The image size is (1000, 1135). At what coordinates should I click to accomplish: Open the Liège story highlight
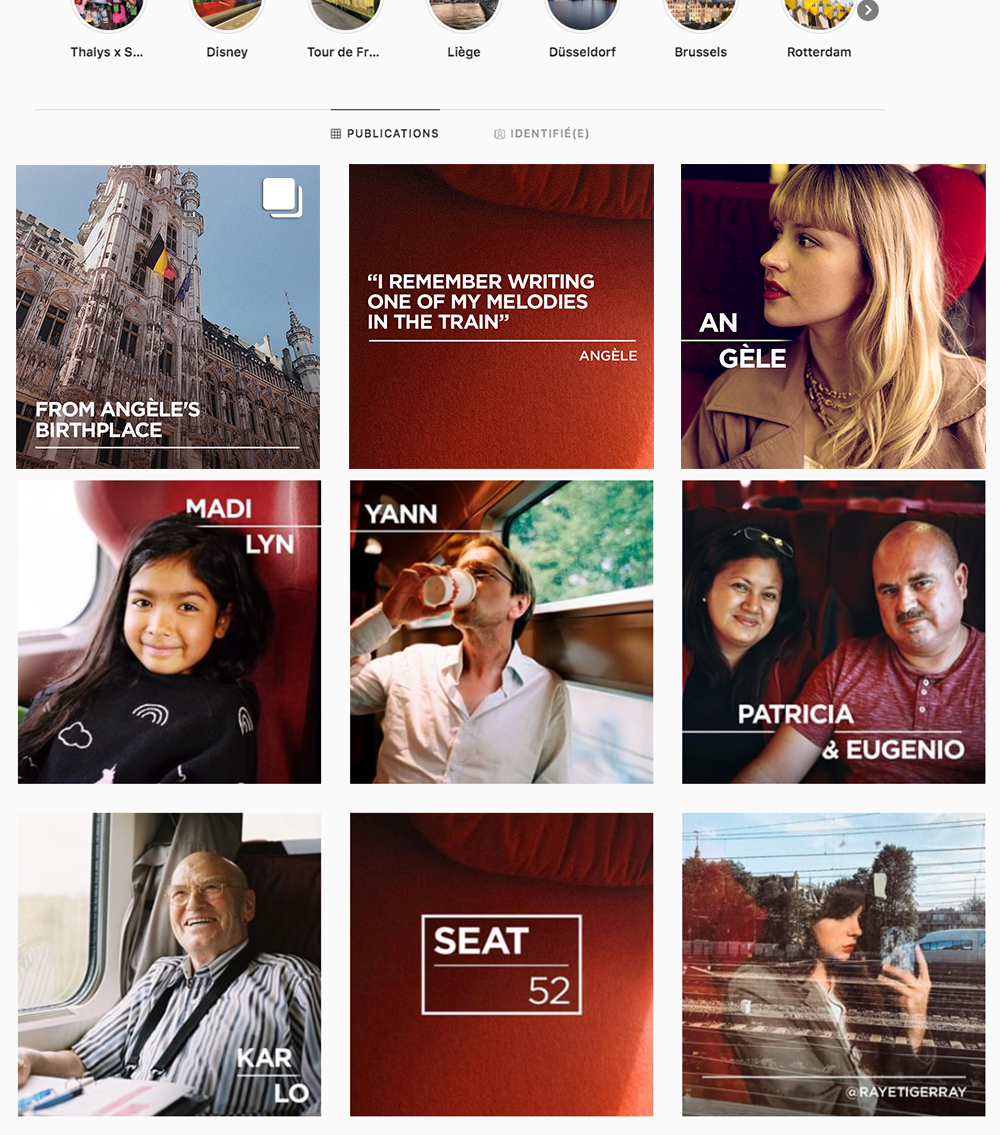tap(463, 14)
